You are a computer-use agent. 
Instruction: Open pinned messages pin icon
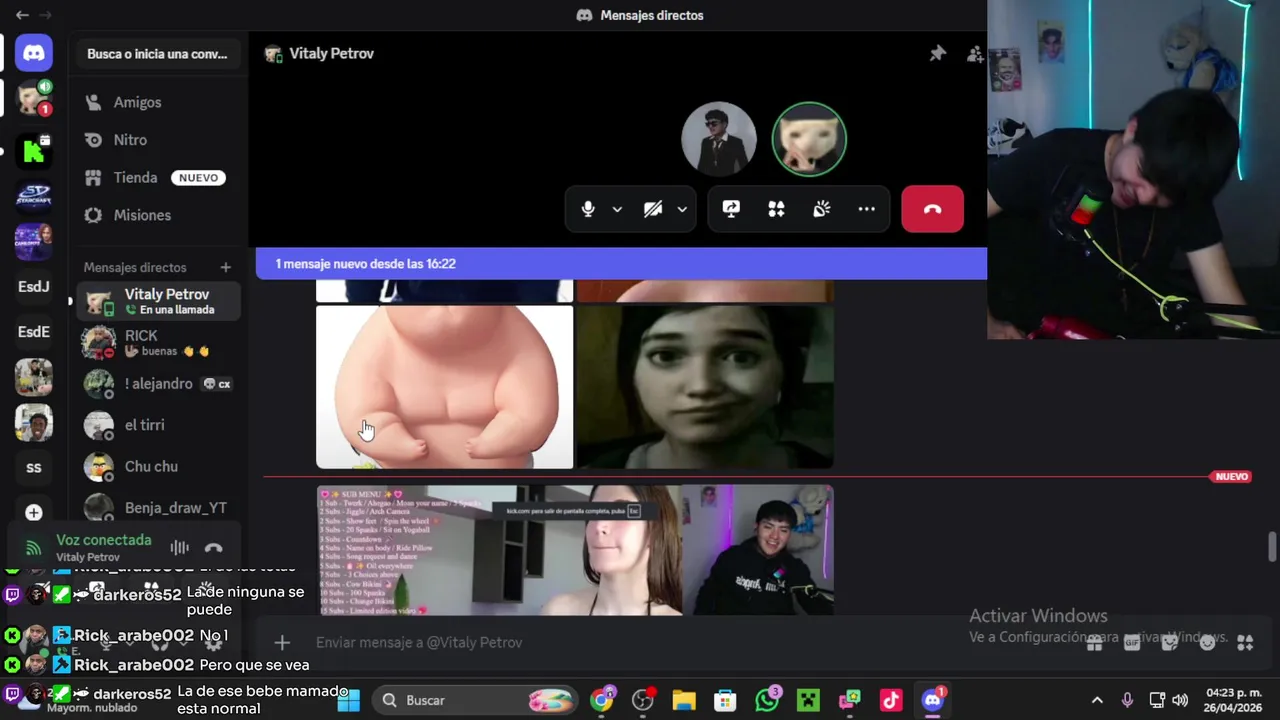pos(937,54)
